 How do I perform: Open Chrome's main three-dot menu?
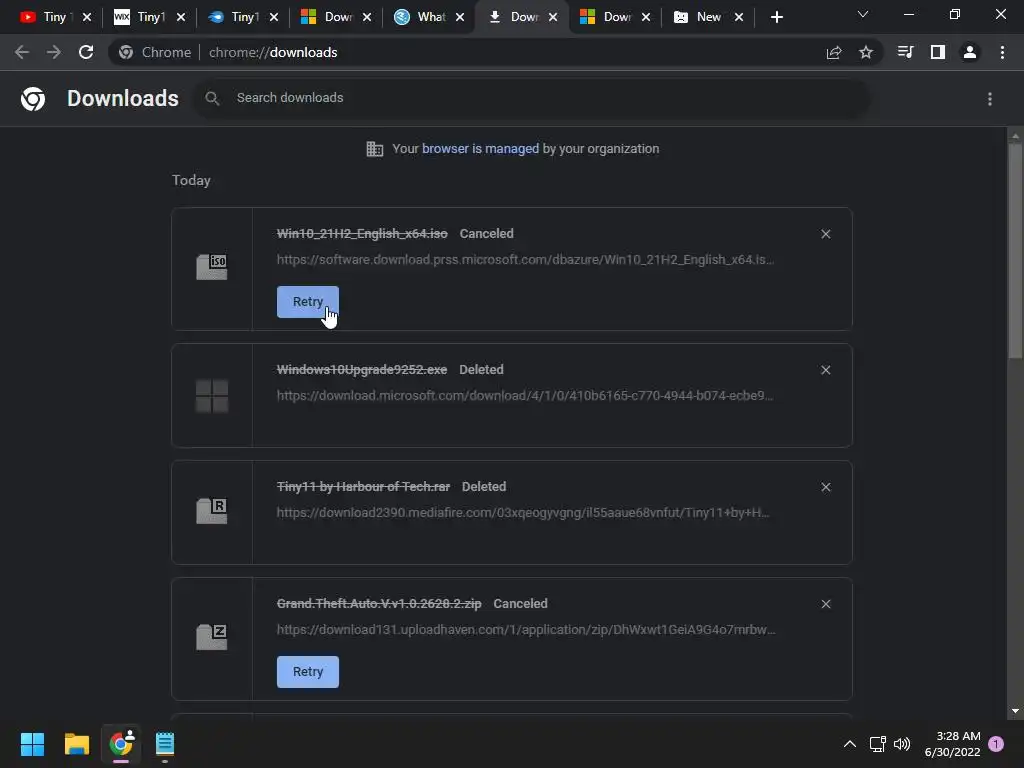click(1002, 52)
